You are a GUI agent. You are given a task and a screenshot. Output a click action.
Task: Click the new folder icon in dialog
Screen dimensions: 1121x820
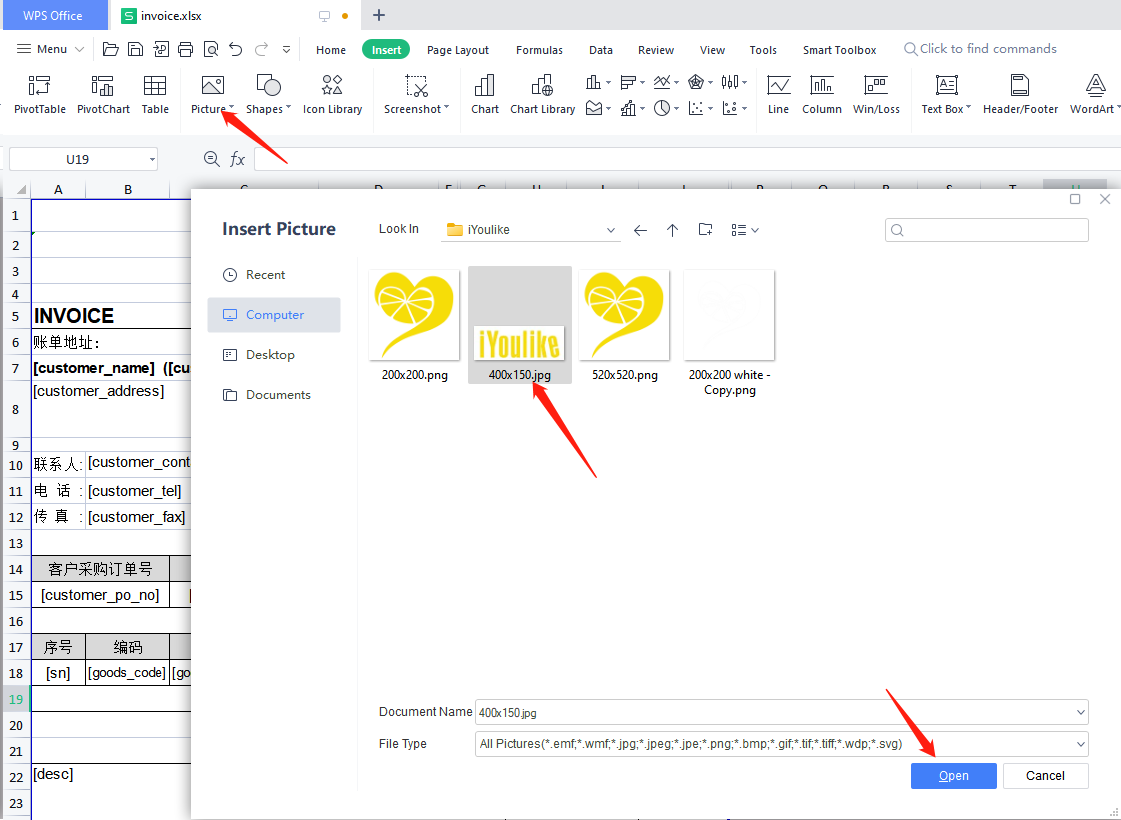pos(705,230)
